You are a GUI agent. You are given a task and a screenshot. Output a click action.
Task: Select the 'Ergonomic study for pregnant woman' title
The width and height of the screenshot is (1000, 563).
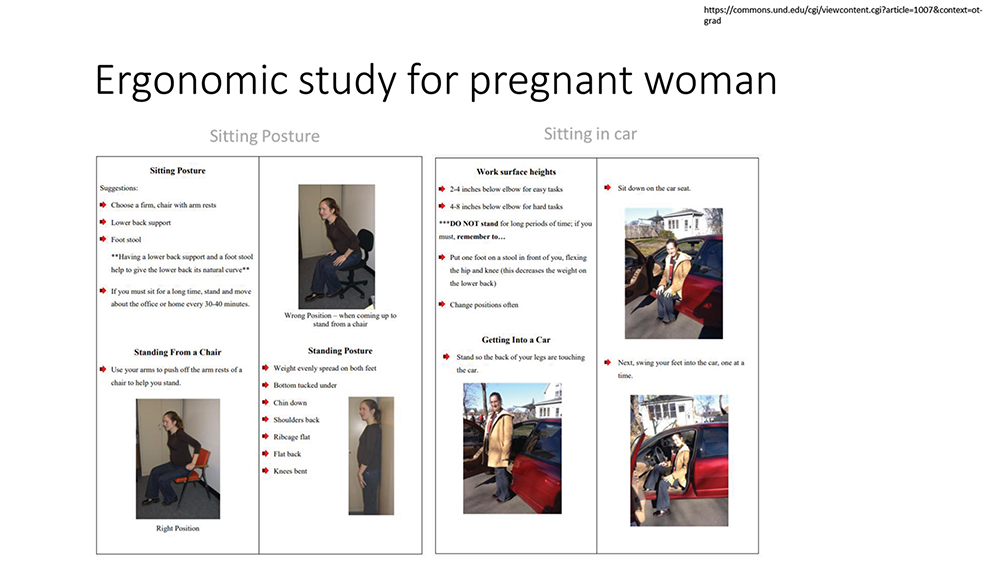pos(436,81)
